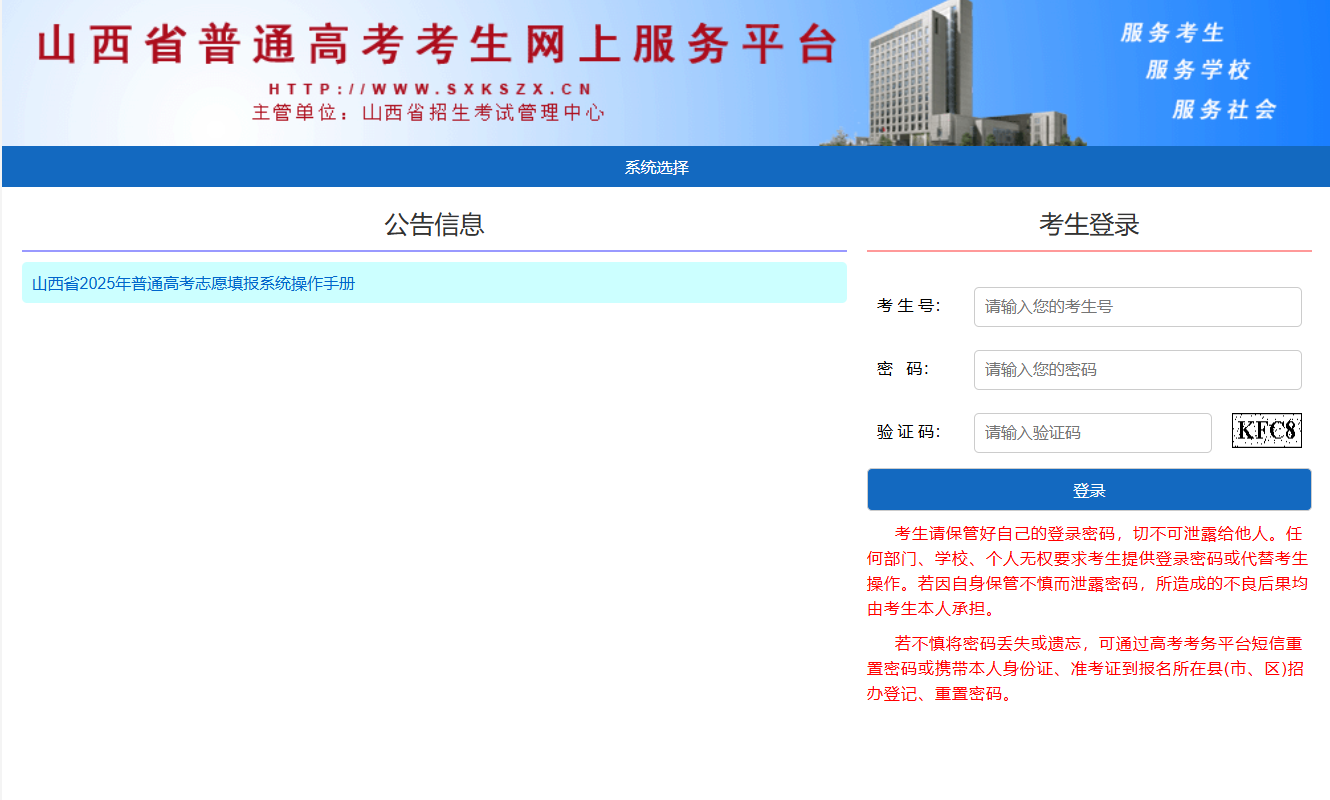Screen dimensions: 1330x800
Task: Click the 考生号 field label
Action: coord(909,306)
